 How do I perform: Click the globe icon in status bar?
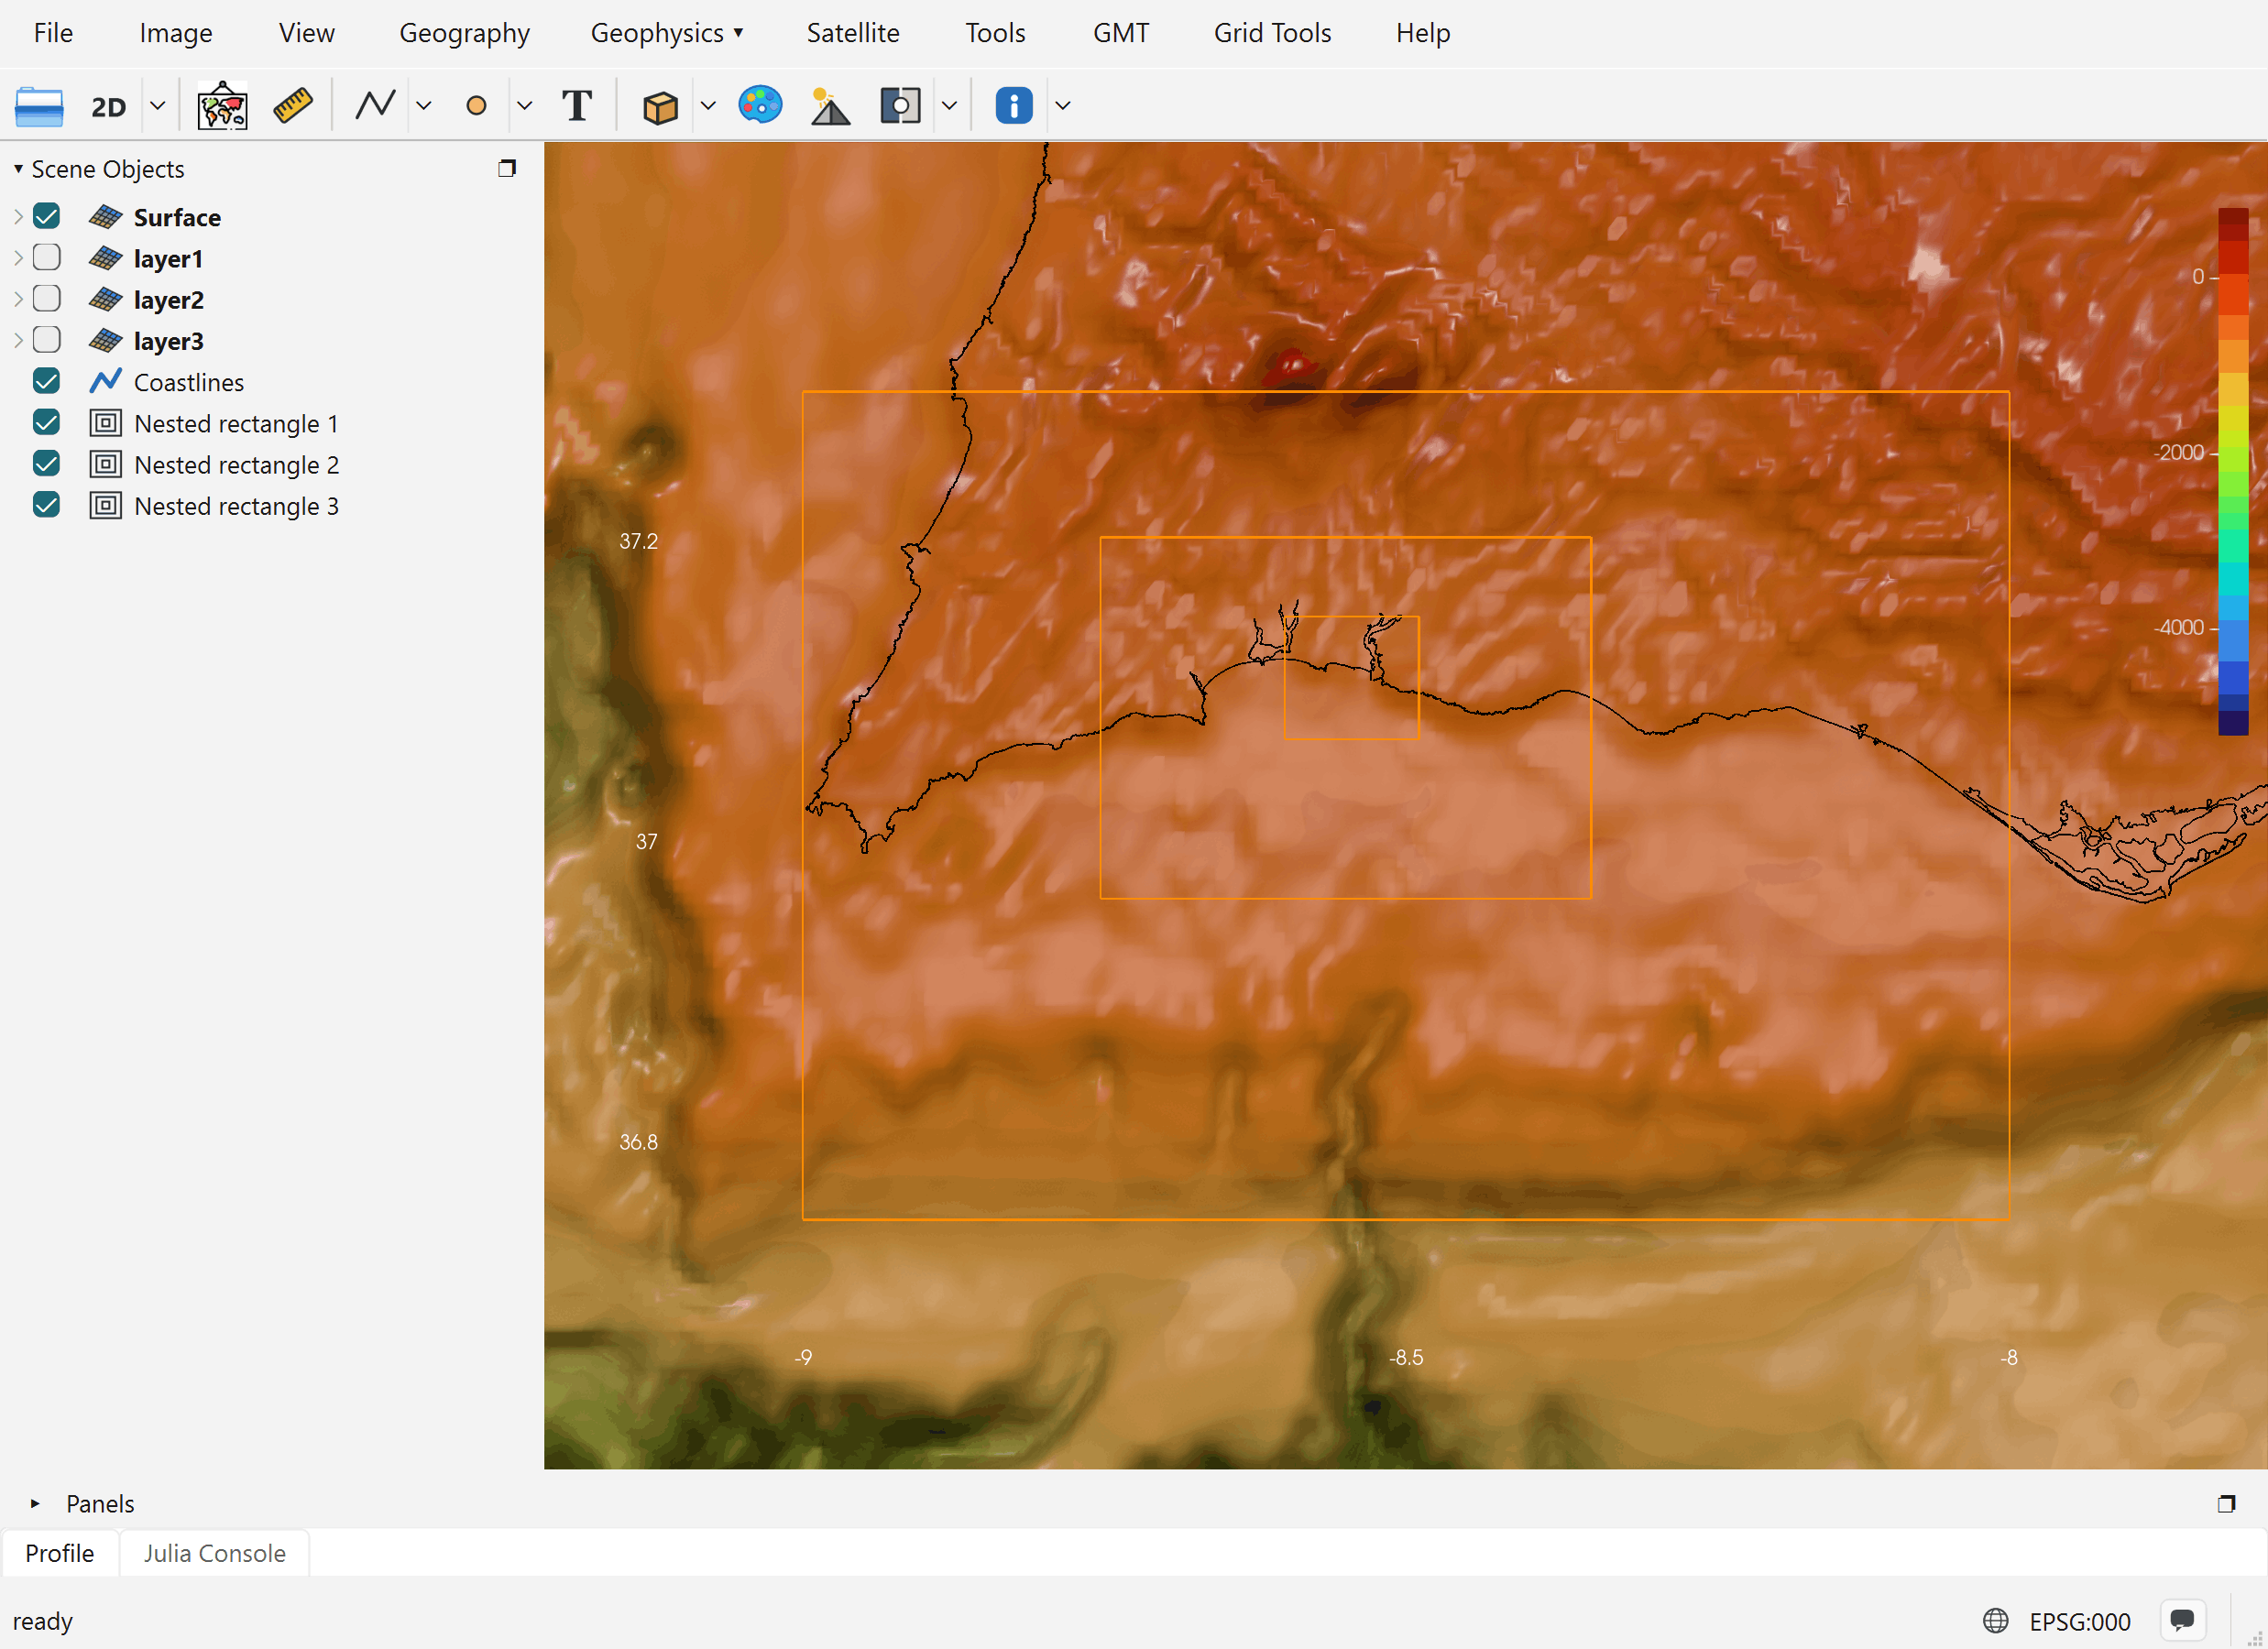[1995, 1620]
